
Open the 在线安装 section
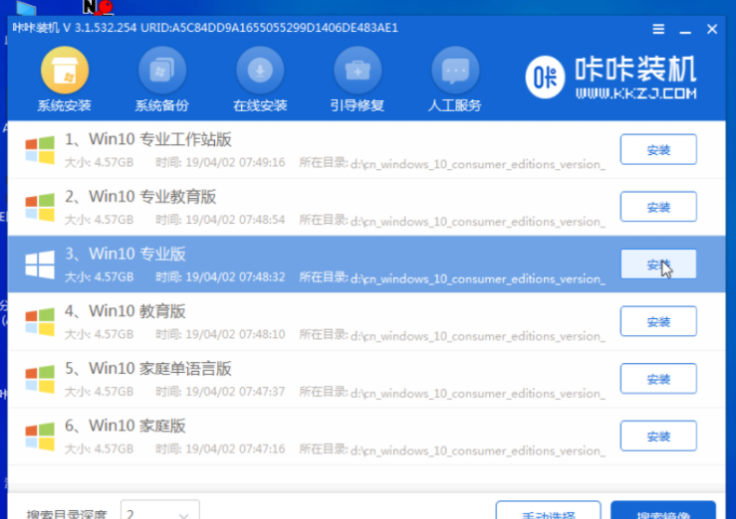point(260,79)
